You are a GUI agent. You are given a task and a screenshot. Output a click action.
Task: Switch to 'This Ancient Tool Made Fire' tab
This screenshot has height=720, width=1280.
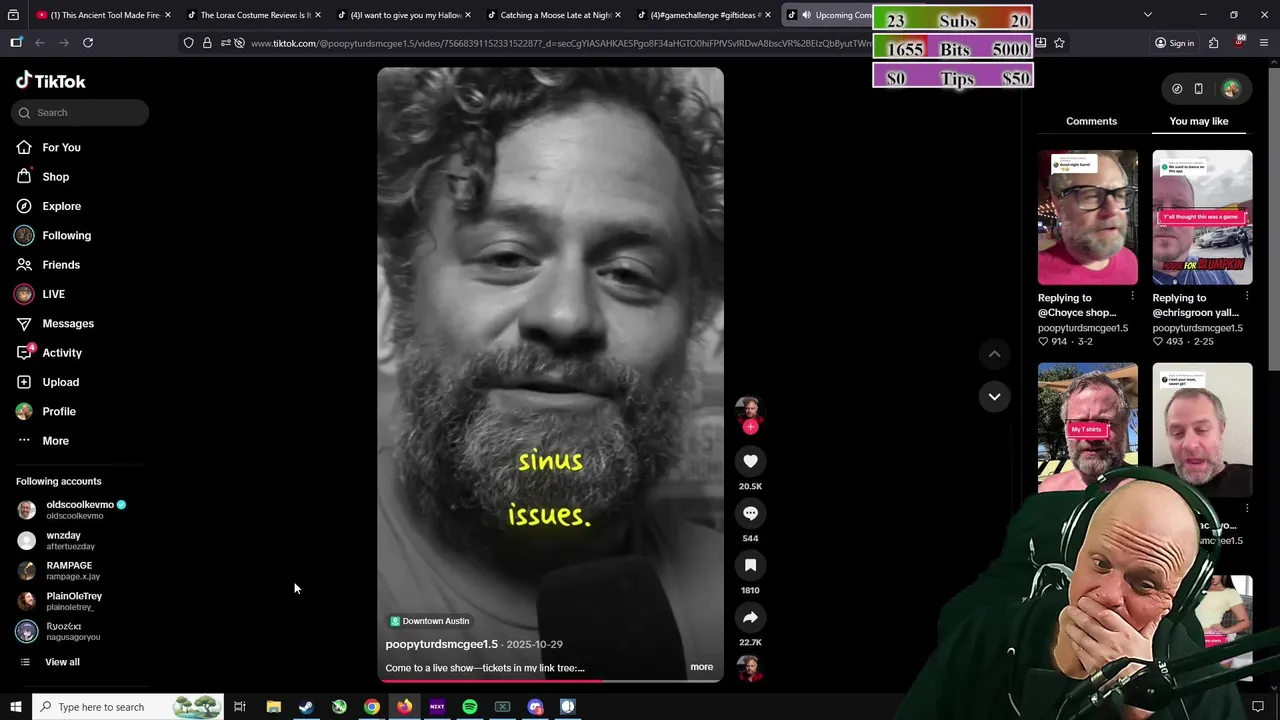pyautogui.click(x=101, y=15)
